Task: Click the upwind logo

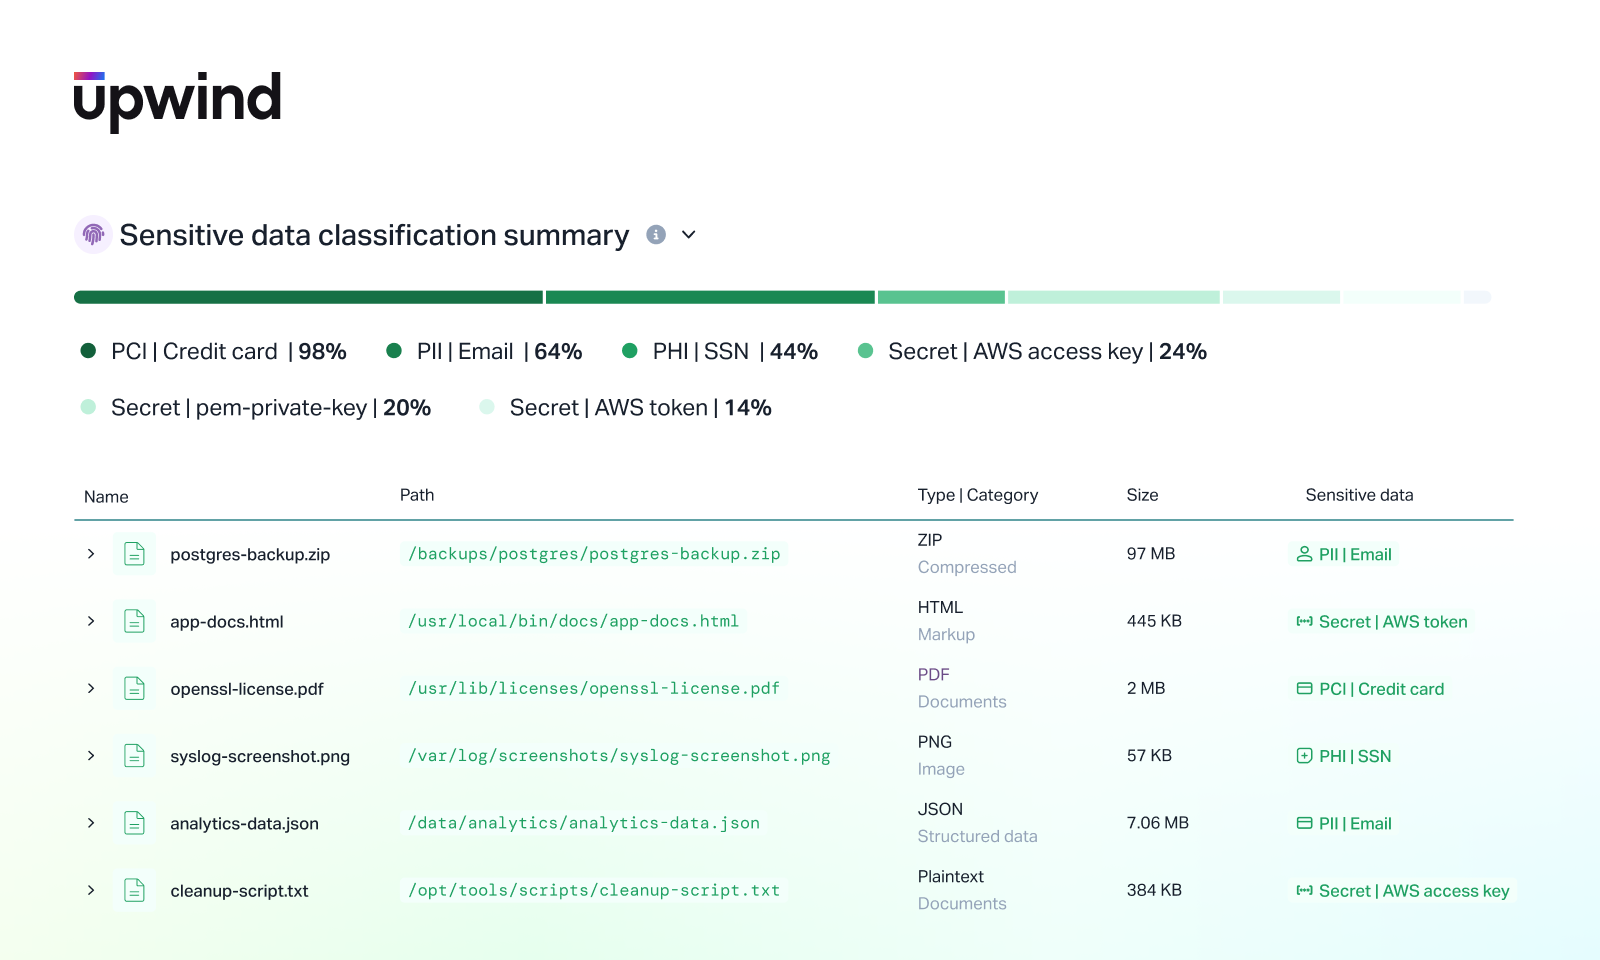Action: tap(178, 100)
